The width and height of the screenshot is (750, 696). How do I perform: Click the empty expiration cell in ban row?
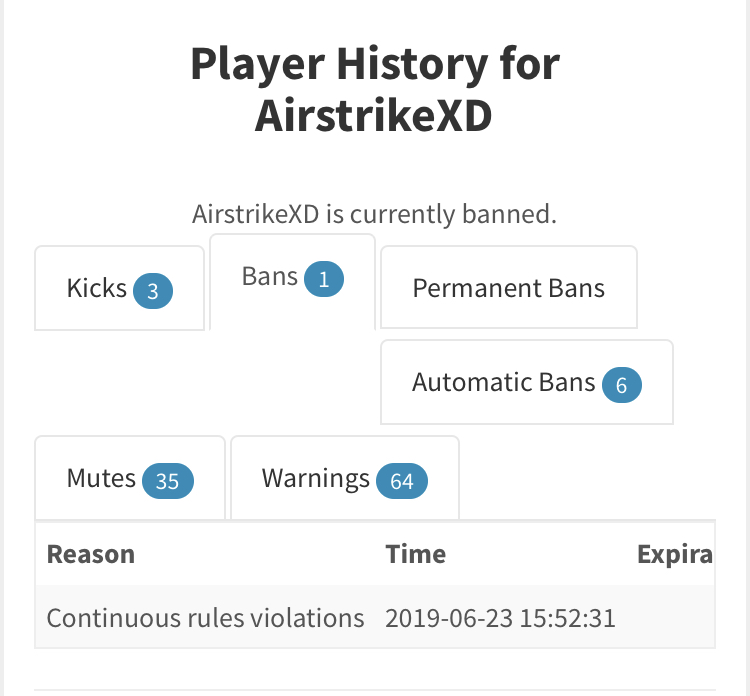pyautogui.click(x=675, y=617)
